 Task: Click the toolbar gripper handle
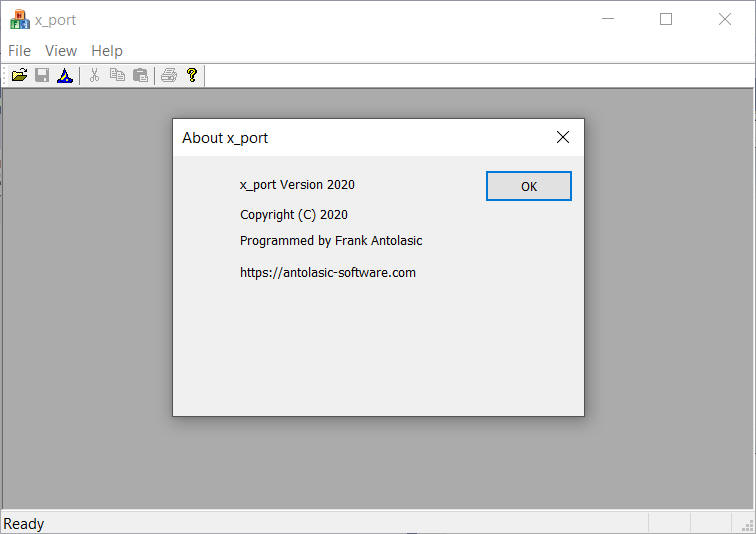pos(5,75)
